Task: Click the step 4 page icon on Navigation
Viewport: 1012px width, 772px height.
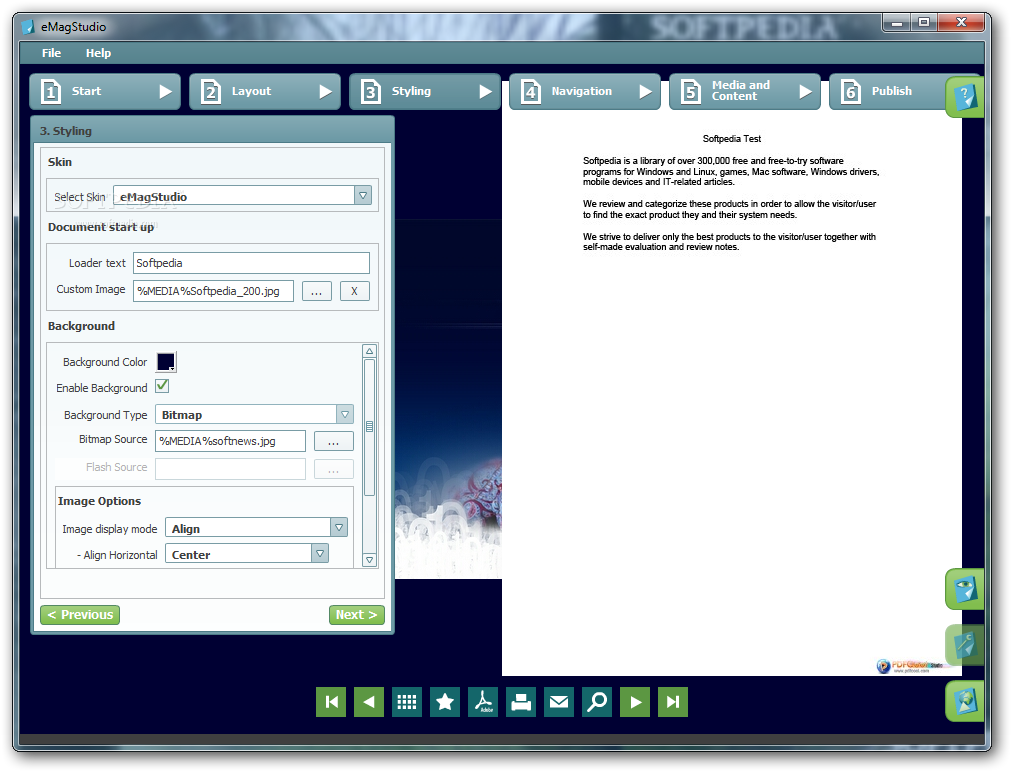Action: click(x=531, y=92)
